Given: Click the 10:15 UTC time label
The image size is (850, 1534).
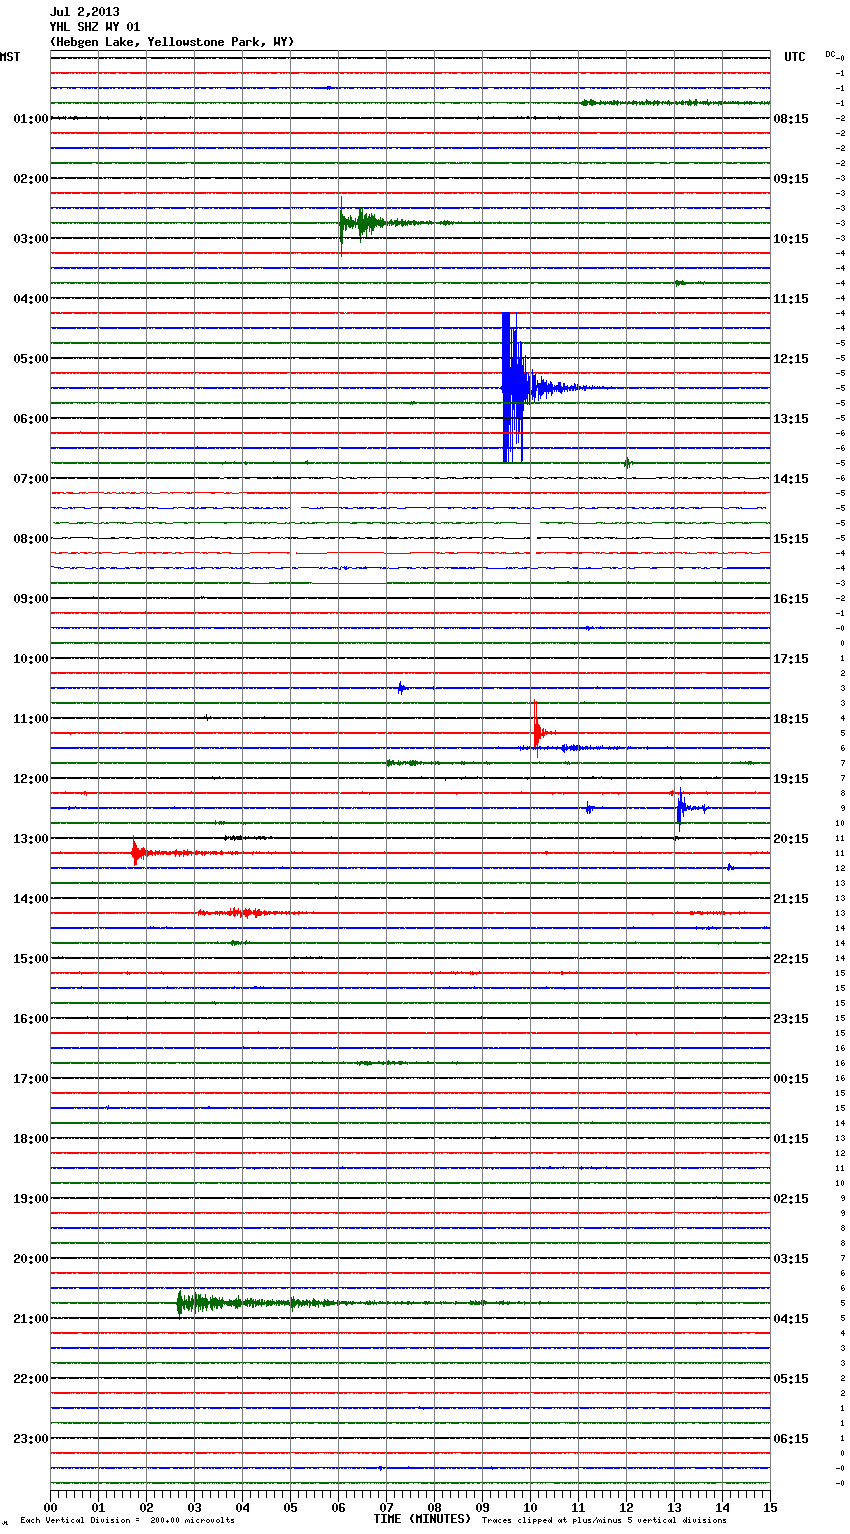Looking at the screenshot, I should click(x=791, y=238).
